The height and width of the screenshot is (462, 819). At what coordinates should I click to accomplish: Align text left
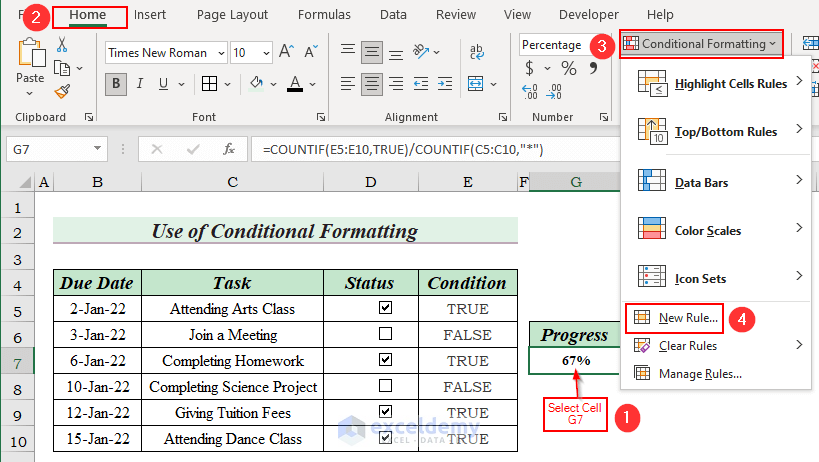click(348, 84)
